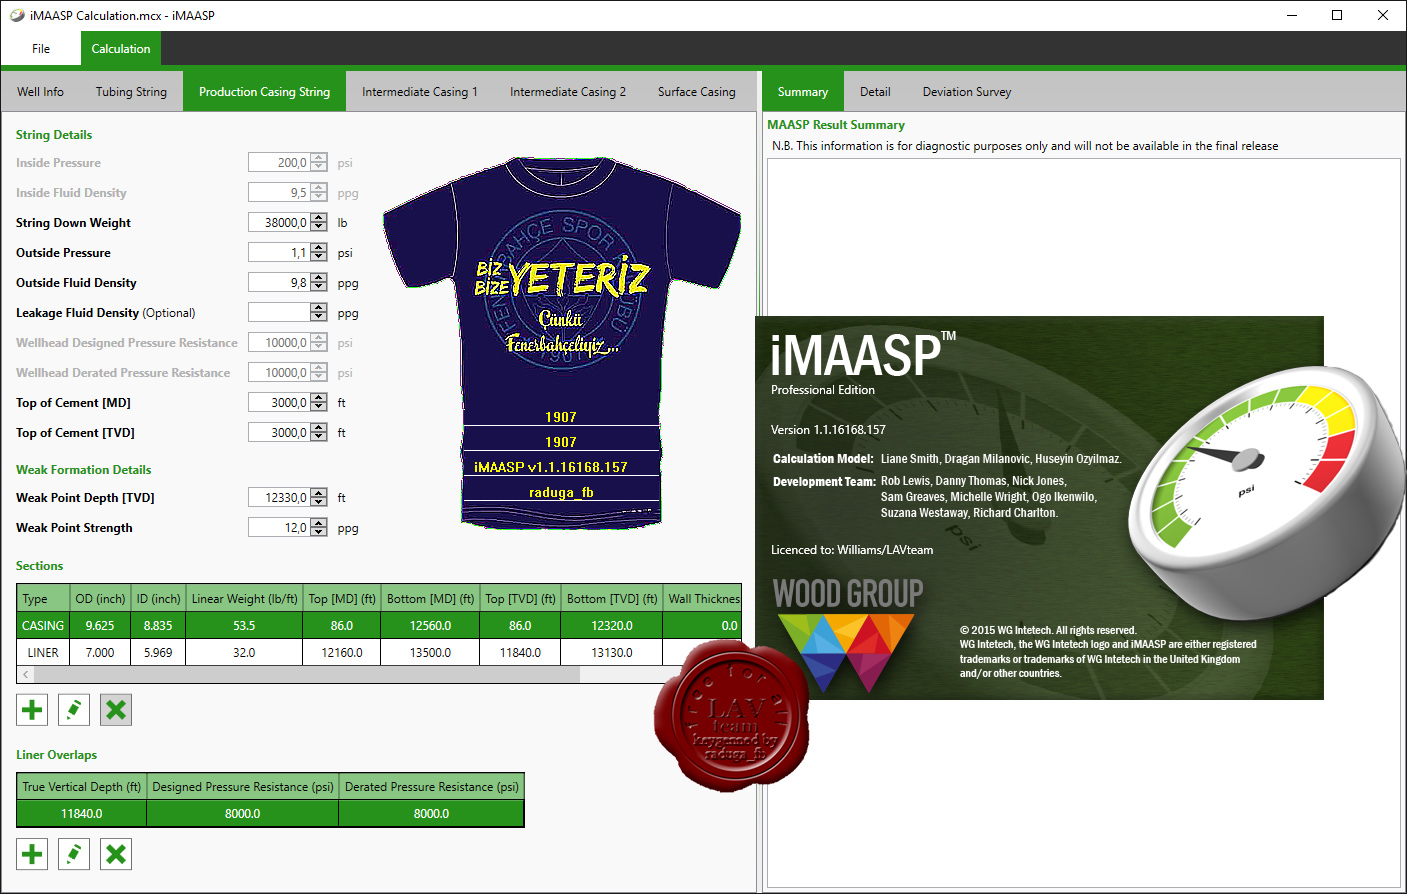
Task: Click the String Down Weight spinner arrows
Action: [319, 223]
